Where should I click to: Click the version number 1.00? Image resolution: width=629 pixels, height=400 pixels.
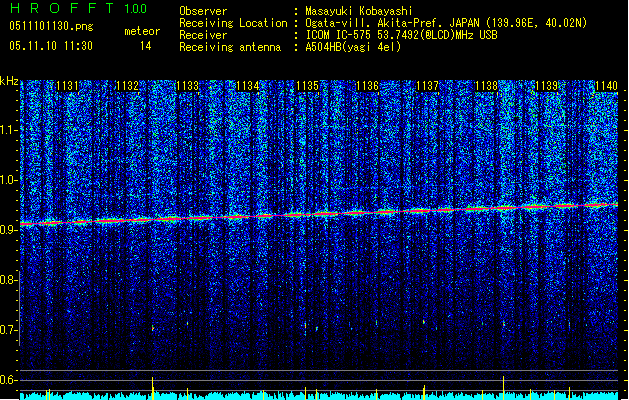click(x=134, y=9)
